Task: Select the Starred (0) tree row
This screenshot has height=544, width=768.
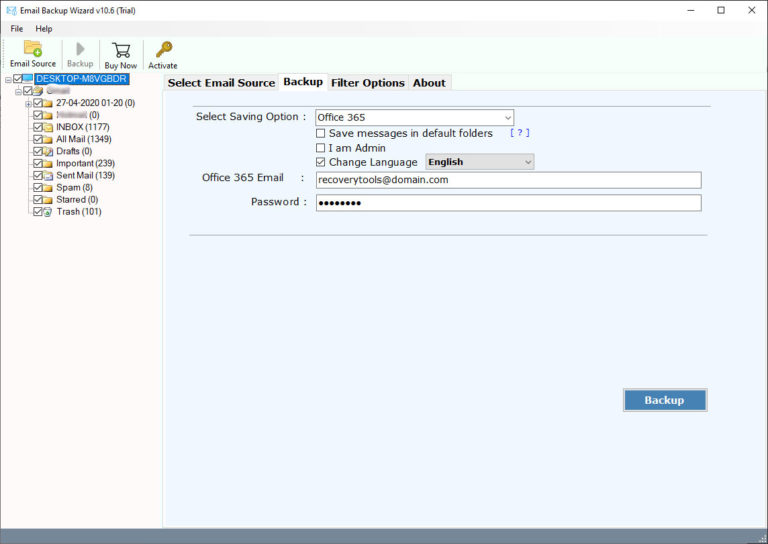Action: click(77, 200)
